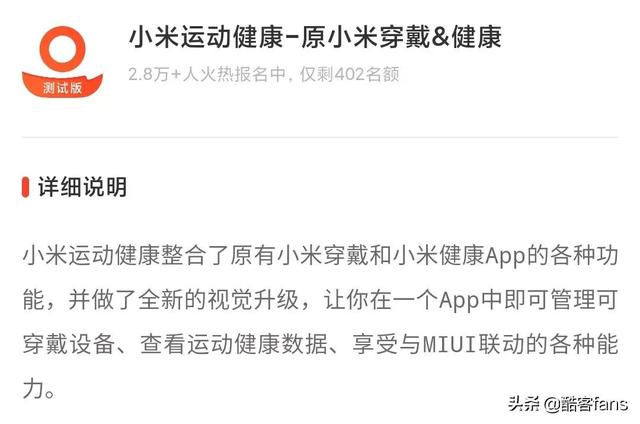Click the last line 力。 of description
The image size is (640, 424).
39,388
